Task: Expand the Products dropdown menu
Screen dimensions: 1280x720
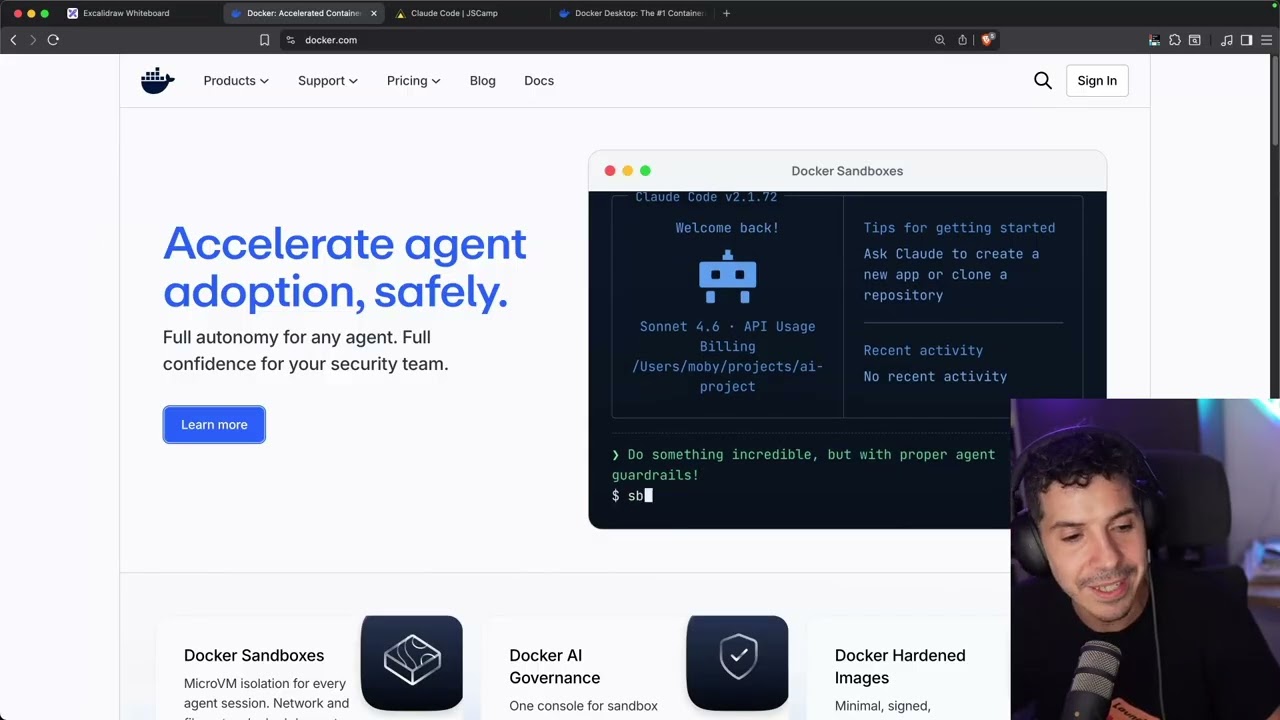Action: point(236,81)
